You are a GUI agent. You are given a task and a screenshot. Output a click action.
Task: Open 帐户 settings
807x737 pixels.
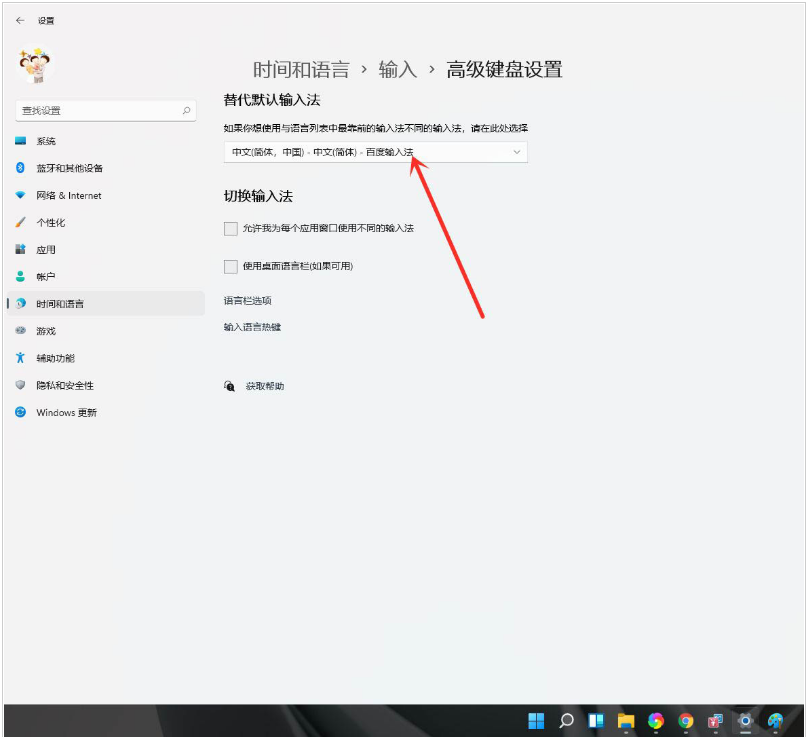[x=106, y=277]
